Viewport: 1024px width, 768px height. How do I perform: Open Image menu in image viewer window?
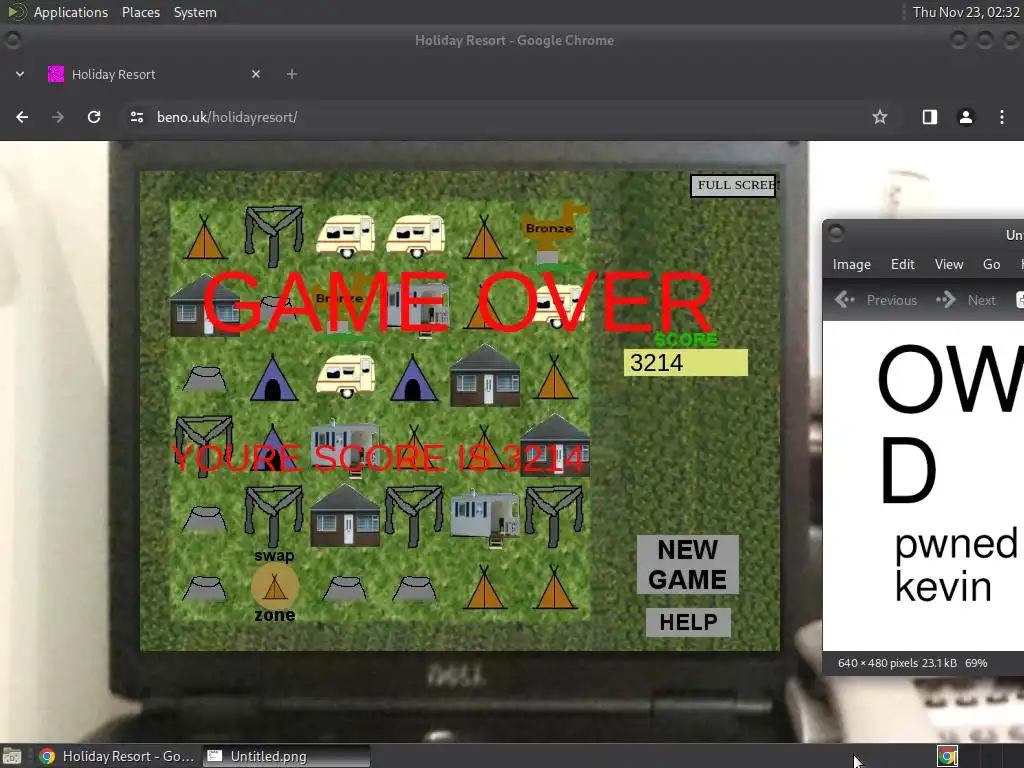[x=852, y=264]
